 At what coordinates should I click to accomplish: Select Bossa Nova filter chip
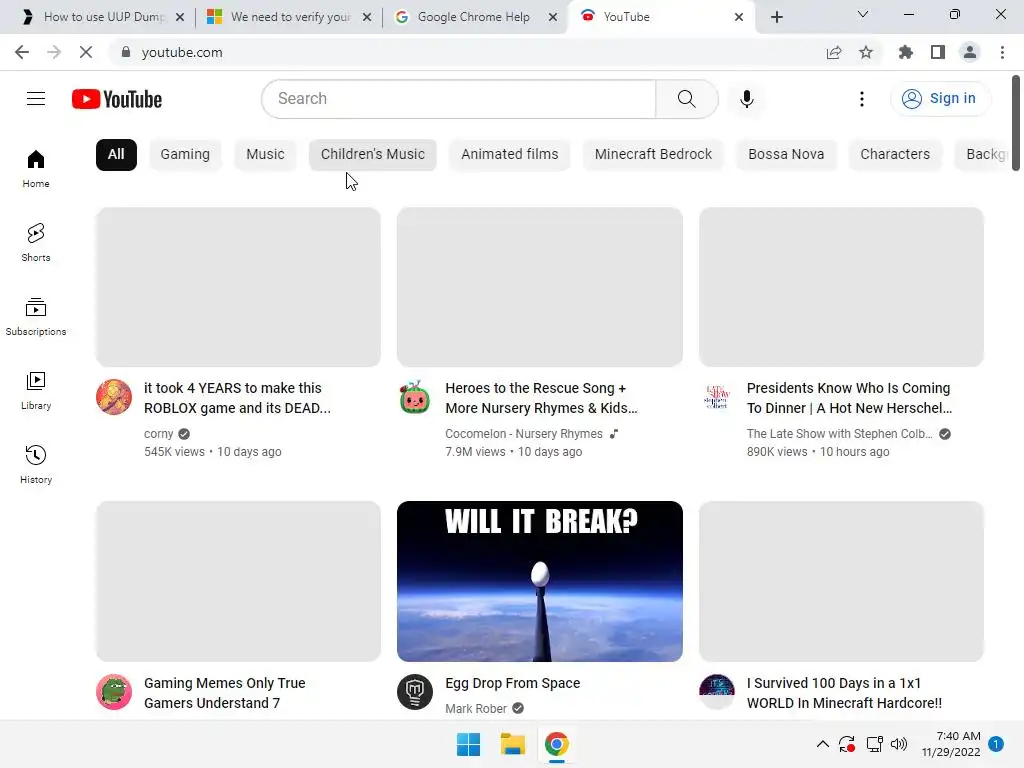coord(786,155)
